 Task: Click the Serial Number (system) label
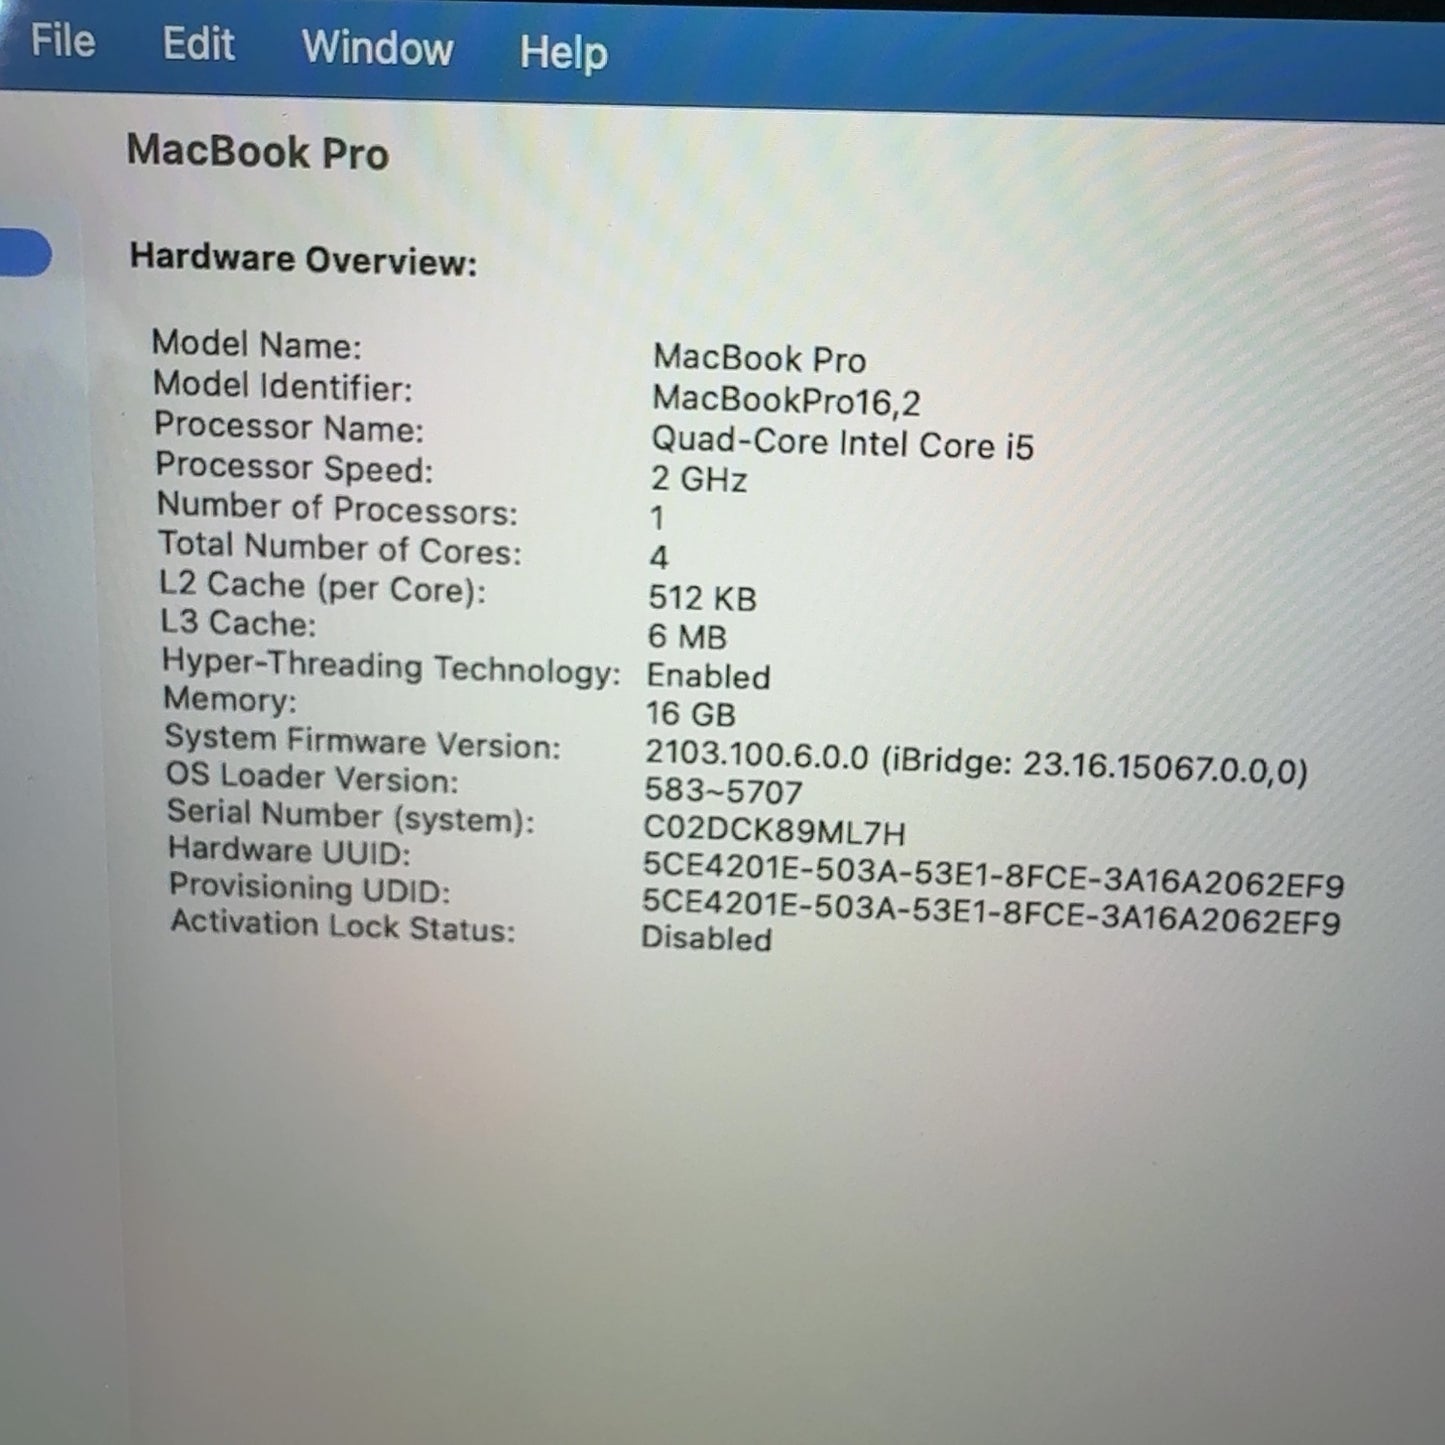click(x=350, y=815)
